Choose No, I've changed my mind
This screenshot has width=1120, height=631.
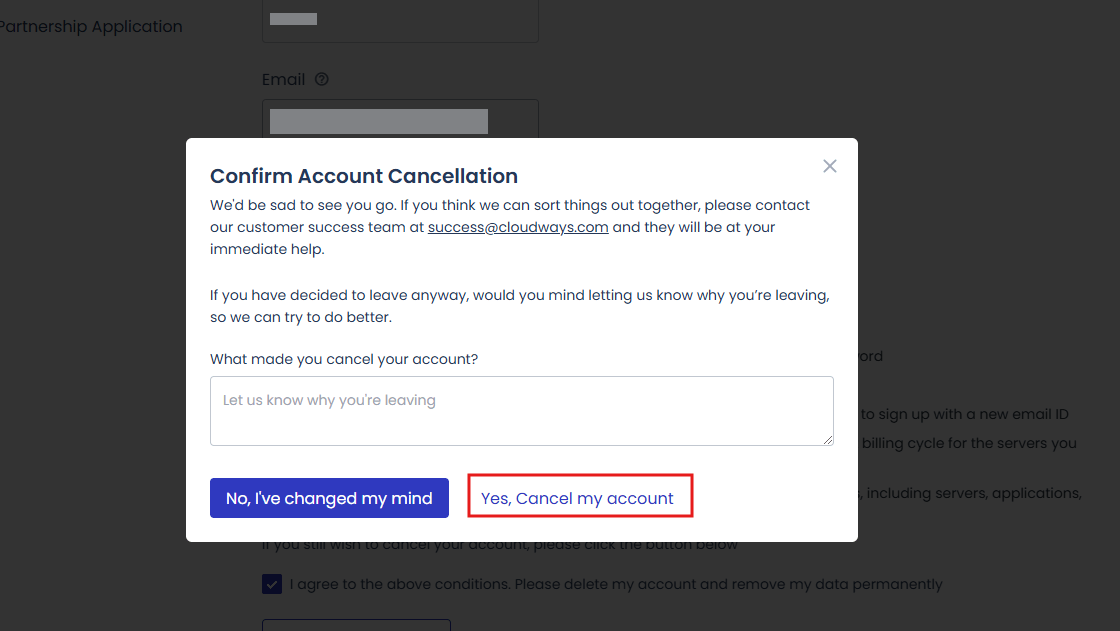329,498
